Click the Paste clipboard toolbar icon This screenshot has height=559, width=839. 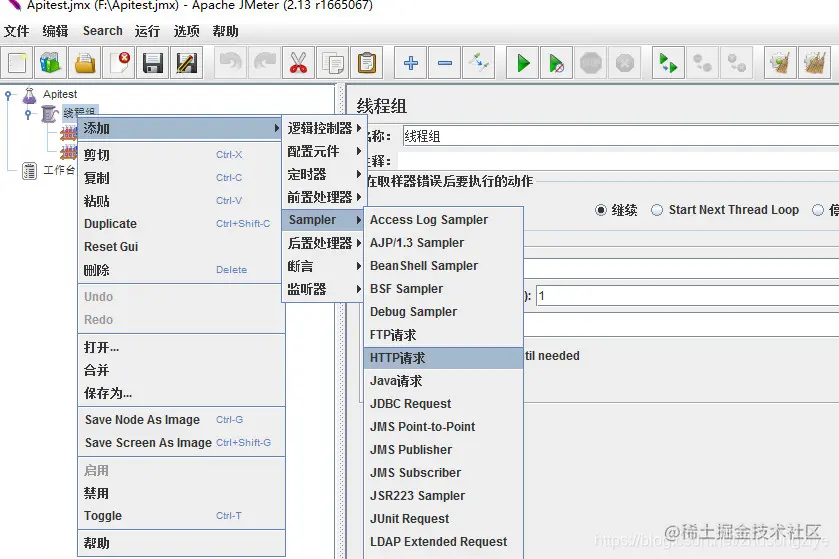367,63
